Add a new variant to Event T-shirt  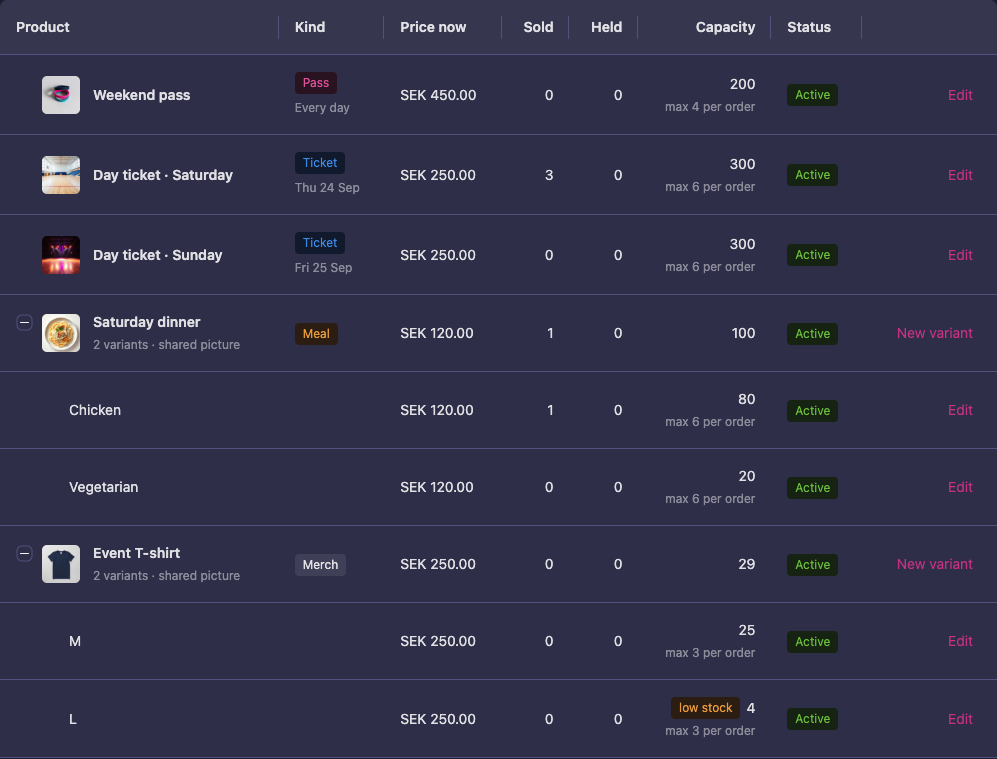935,564
